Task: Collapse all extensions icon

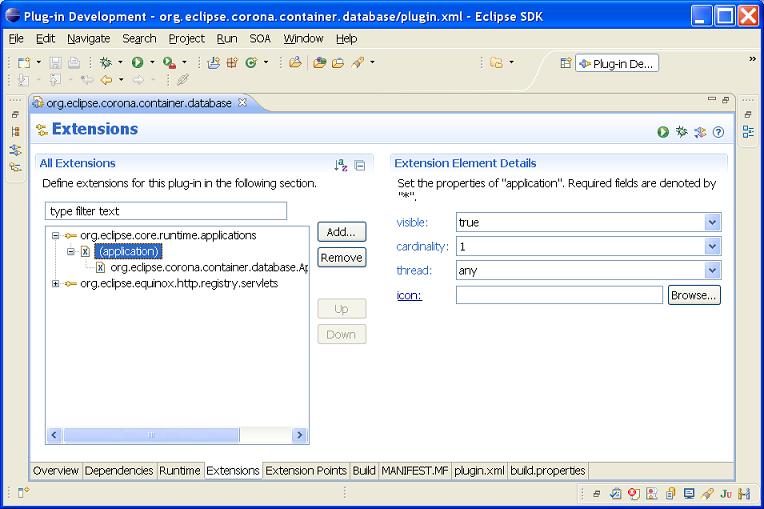Action: (360, 166)
